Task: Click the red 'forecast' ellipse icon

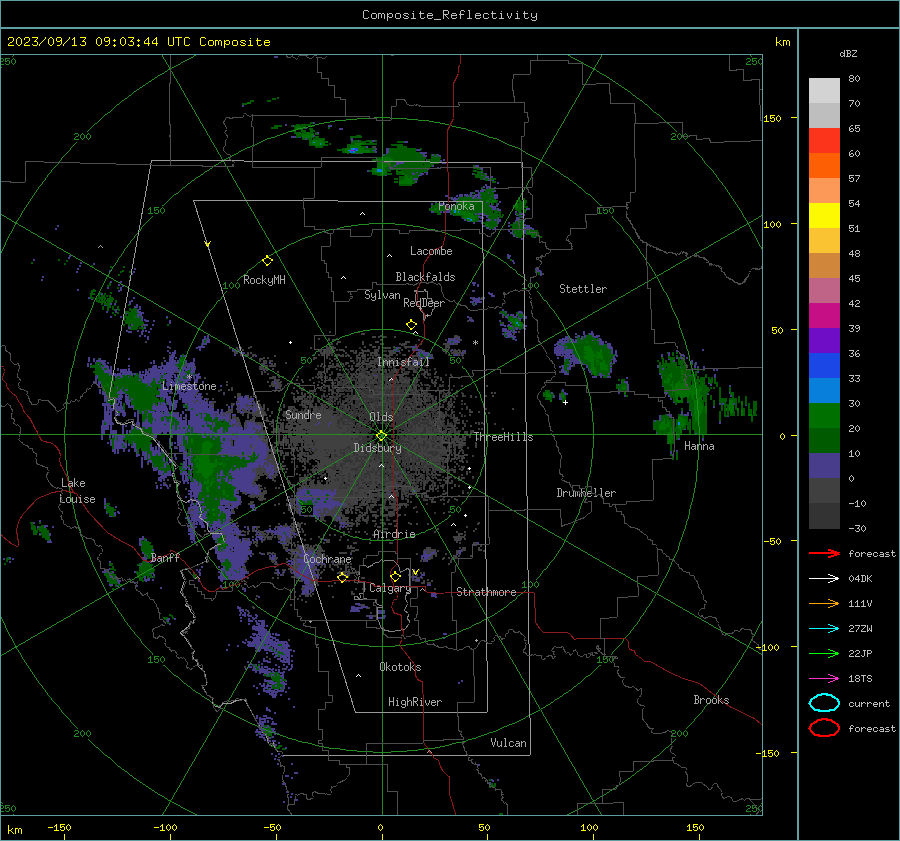Action: tap(824, 728)
